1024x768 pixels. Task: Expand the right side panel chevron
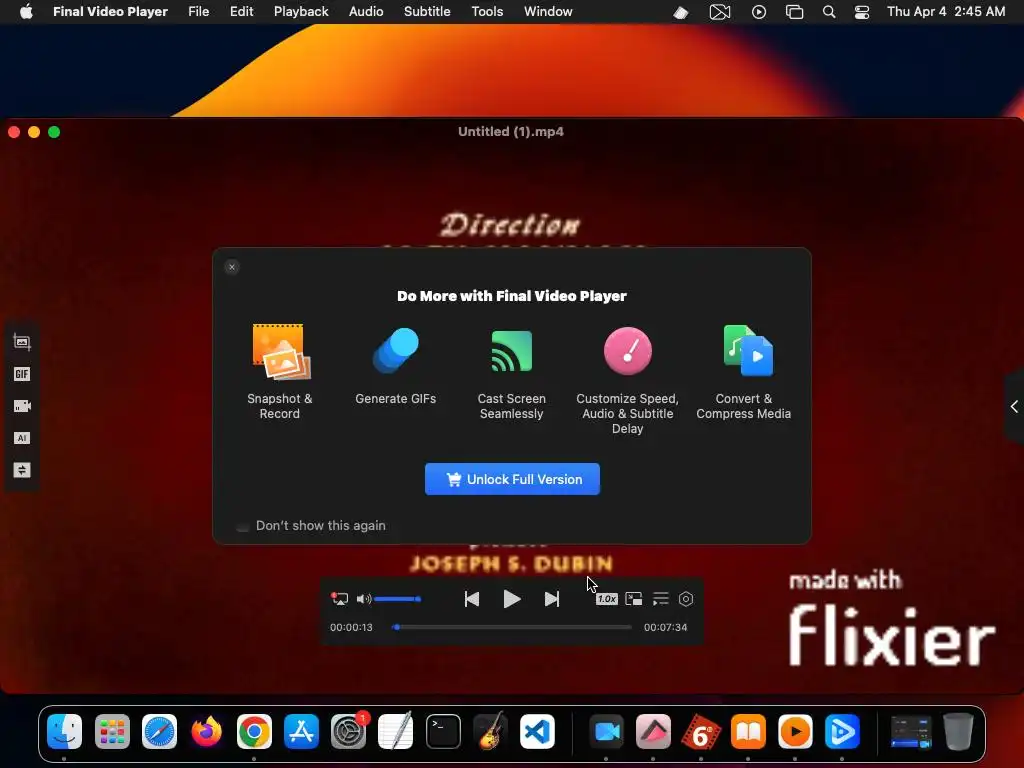coord(1014,406)
